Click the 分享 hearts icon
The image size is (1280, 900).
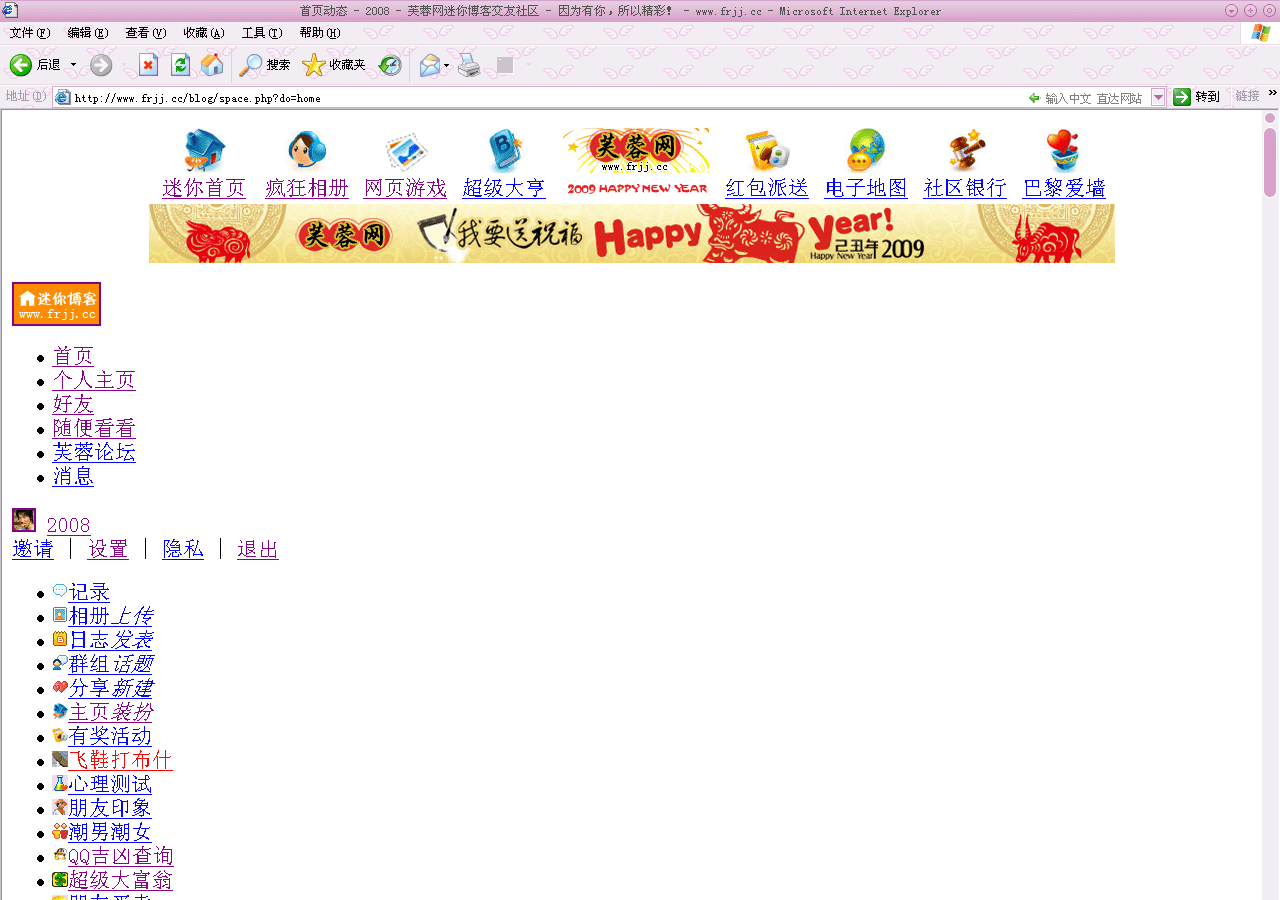pyautogui.click(x=60, y=687)
